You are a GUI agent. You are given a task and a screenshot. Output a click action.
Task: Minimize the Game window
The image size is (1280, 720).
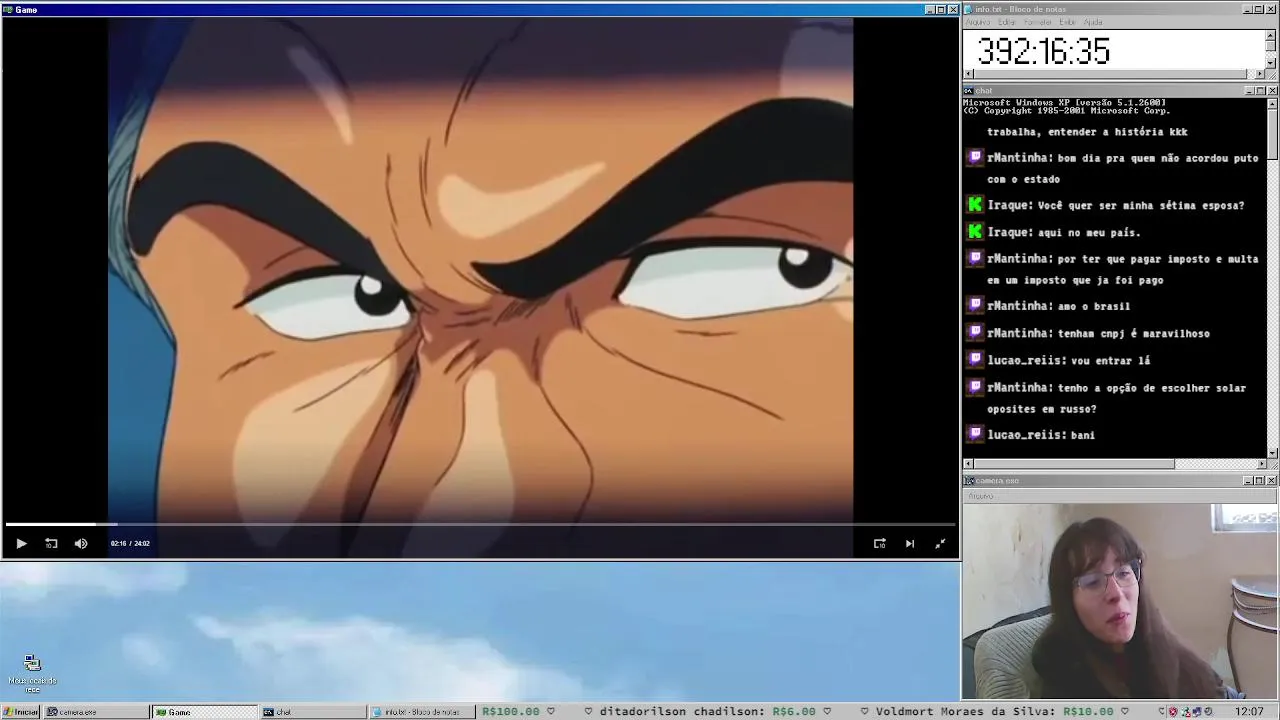click(929, 9)
